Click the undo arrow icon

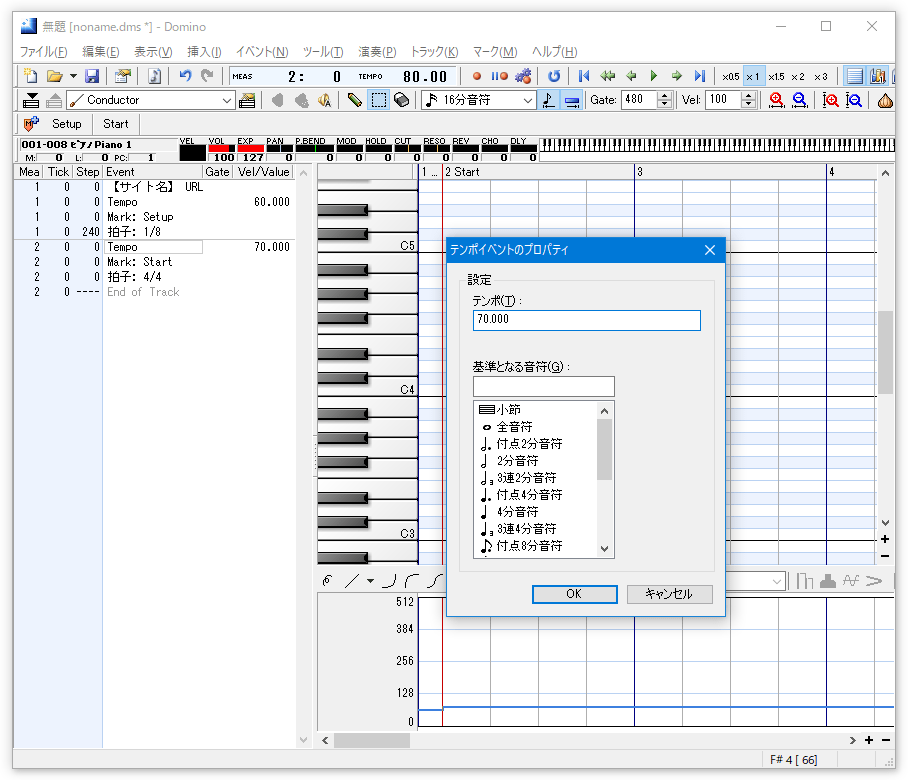[x=185, y=76]
